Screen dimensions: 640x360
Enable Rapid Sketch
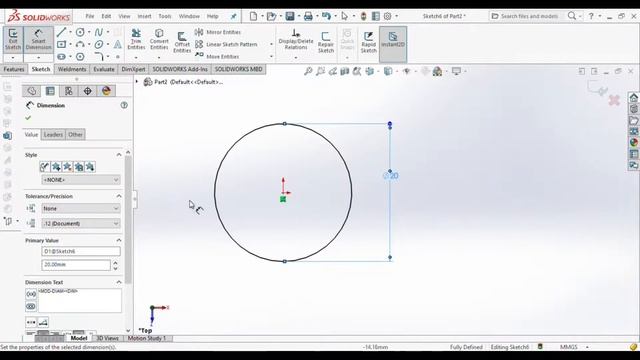click(369, 42)
